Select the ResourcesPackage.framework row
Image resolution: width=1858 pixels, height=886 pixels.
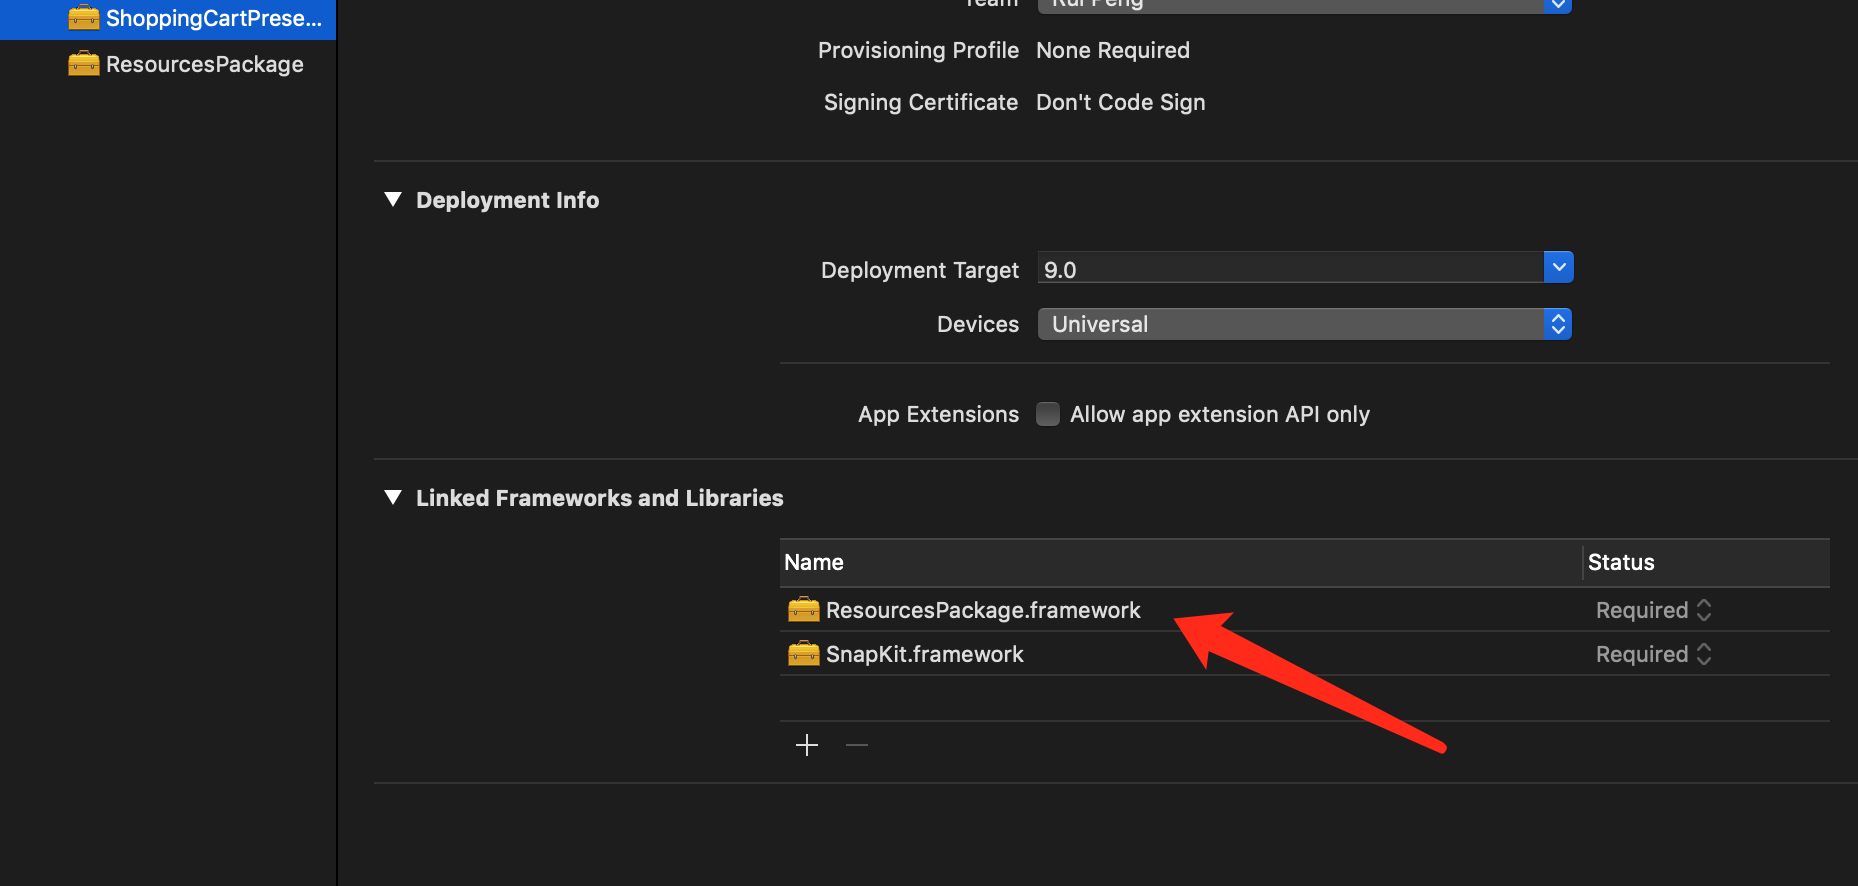tap(1305, 610)
